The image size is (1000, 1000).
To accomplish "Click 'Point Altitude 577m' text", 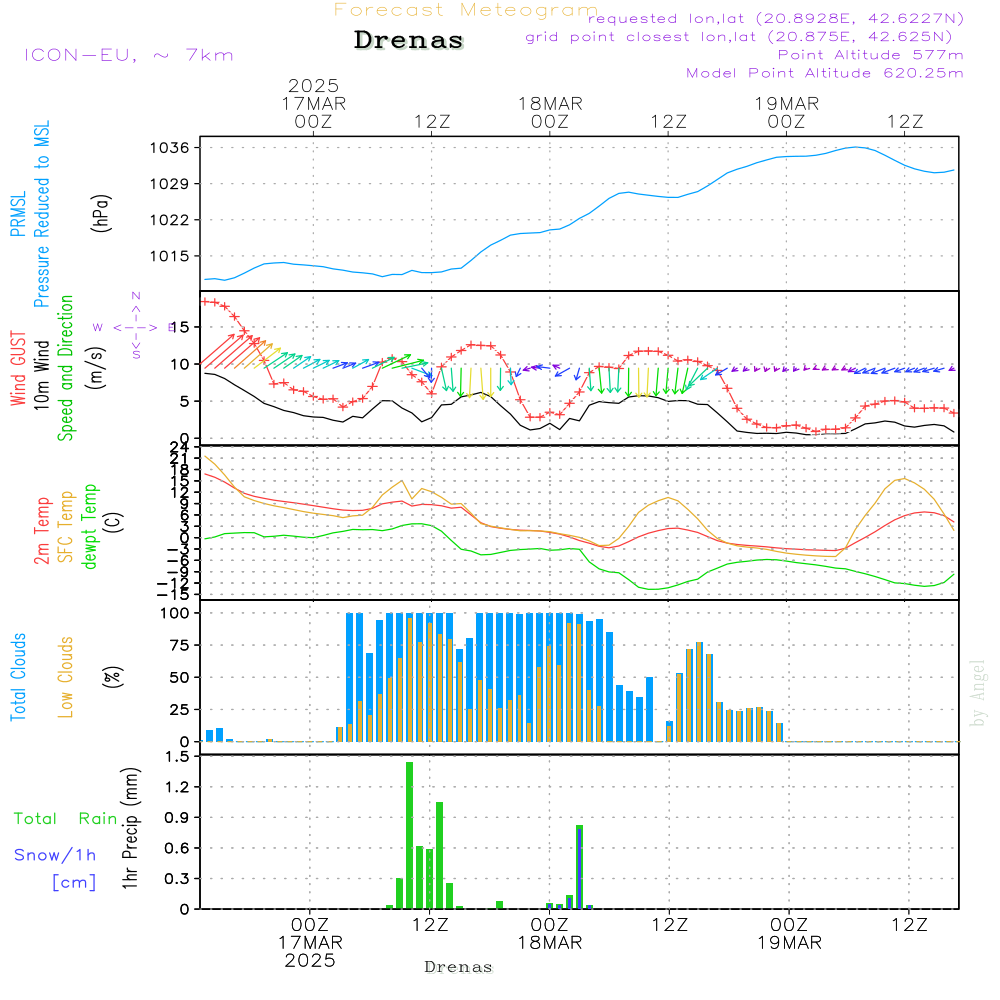I will pos(871,55).
